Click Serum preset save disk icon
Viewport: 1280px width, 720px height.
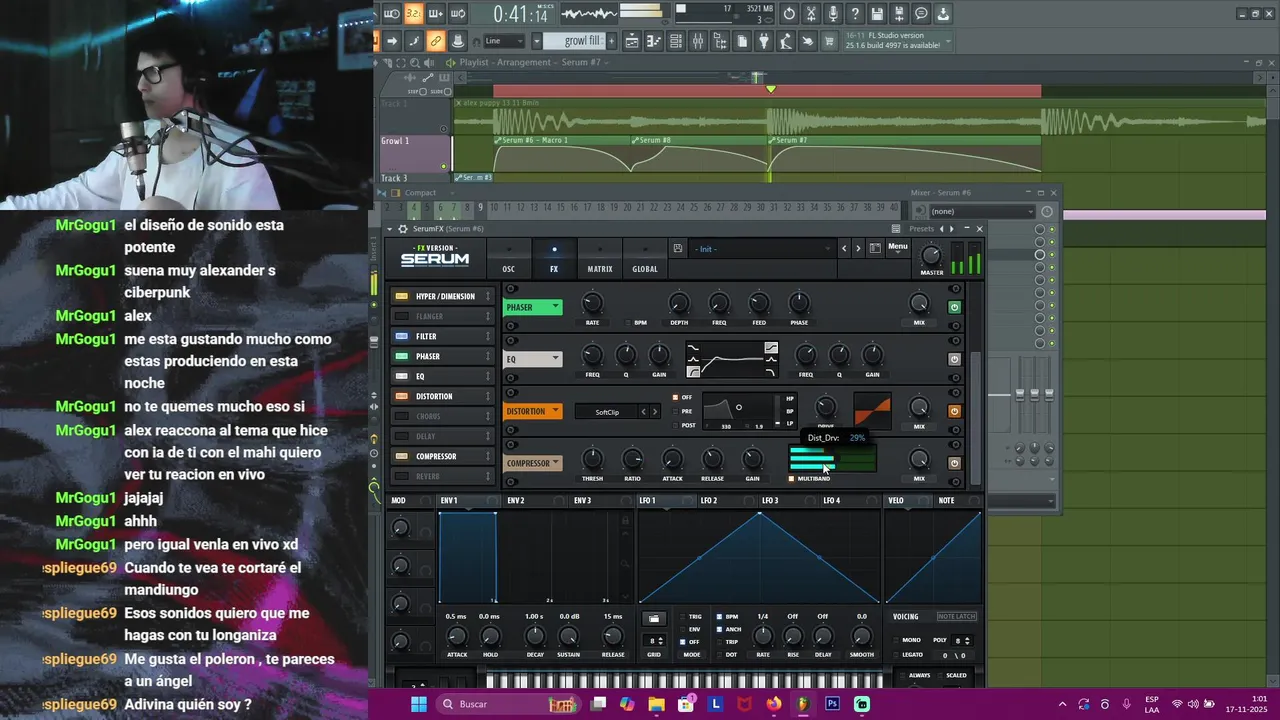pos(678,248)
